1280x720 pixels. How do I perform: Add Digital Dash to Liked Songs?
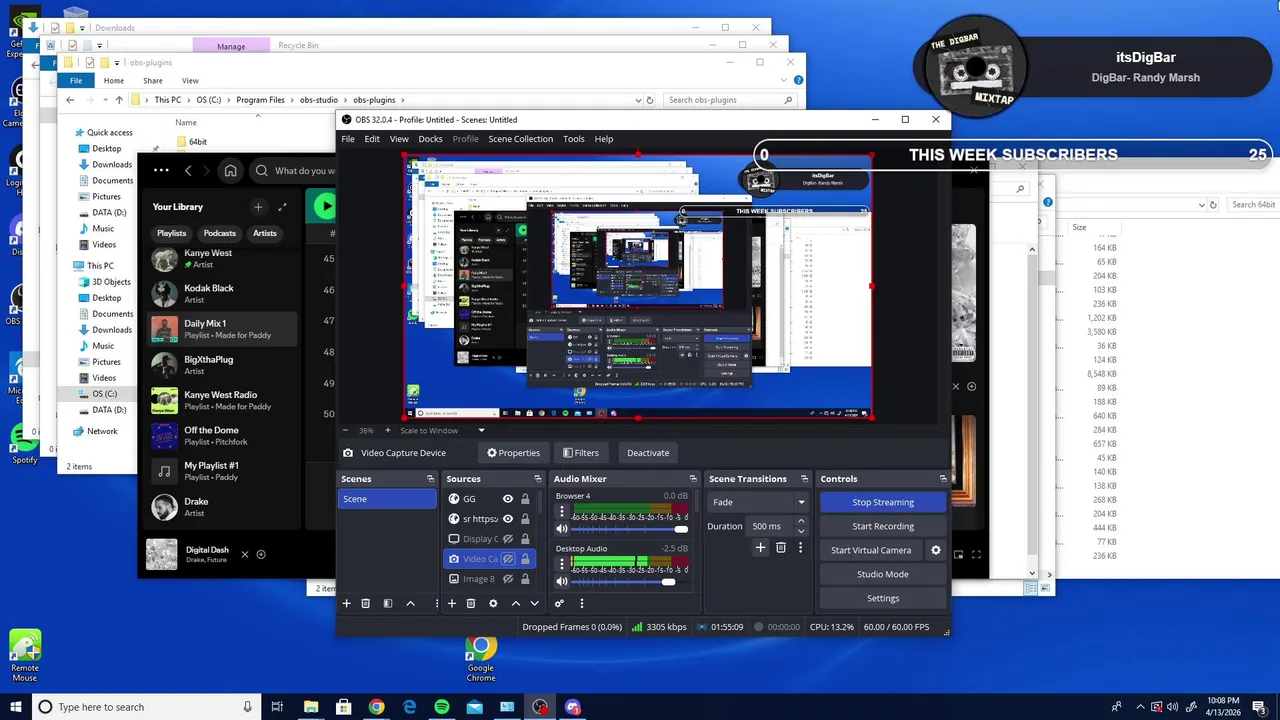click(261, 554)
